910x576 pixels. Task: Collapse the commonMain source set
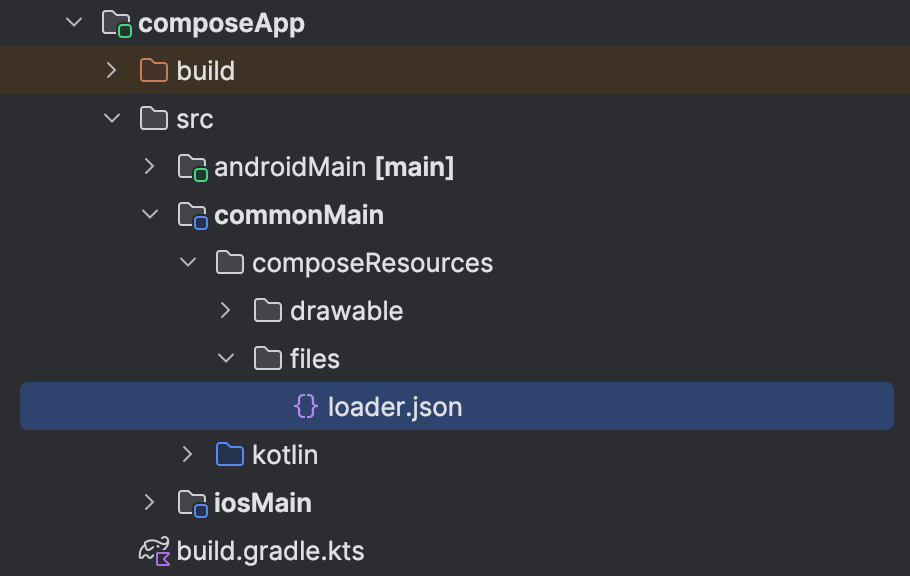[150, 214]
